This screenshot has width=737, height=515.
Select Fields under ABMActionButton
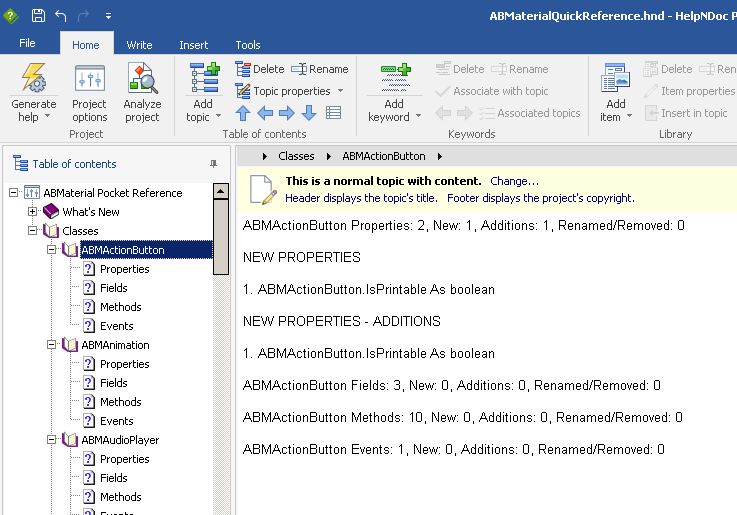(x=113, y=288)
